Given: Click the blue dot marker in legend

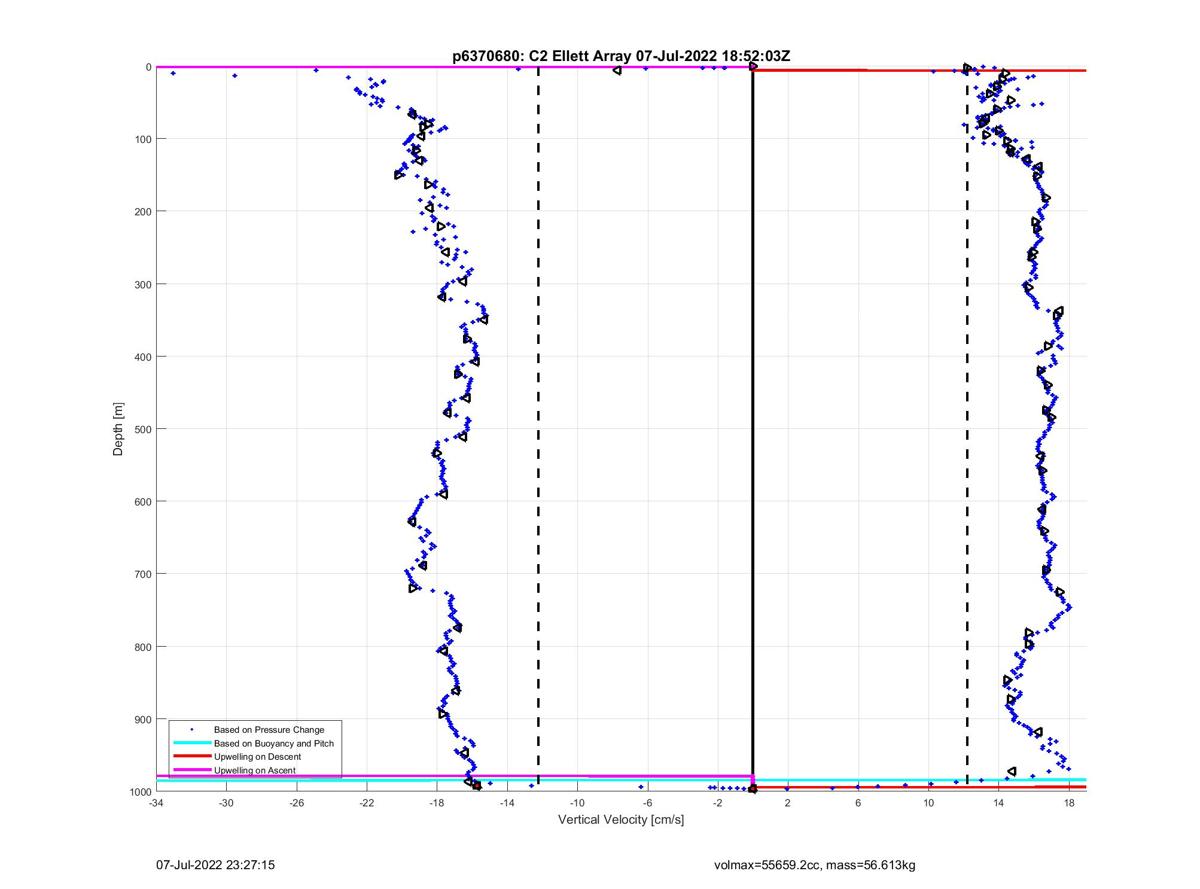Looking at the screenshot, I should coord(191,730).
